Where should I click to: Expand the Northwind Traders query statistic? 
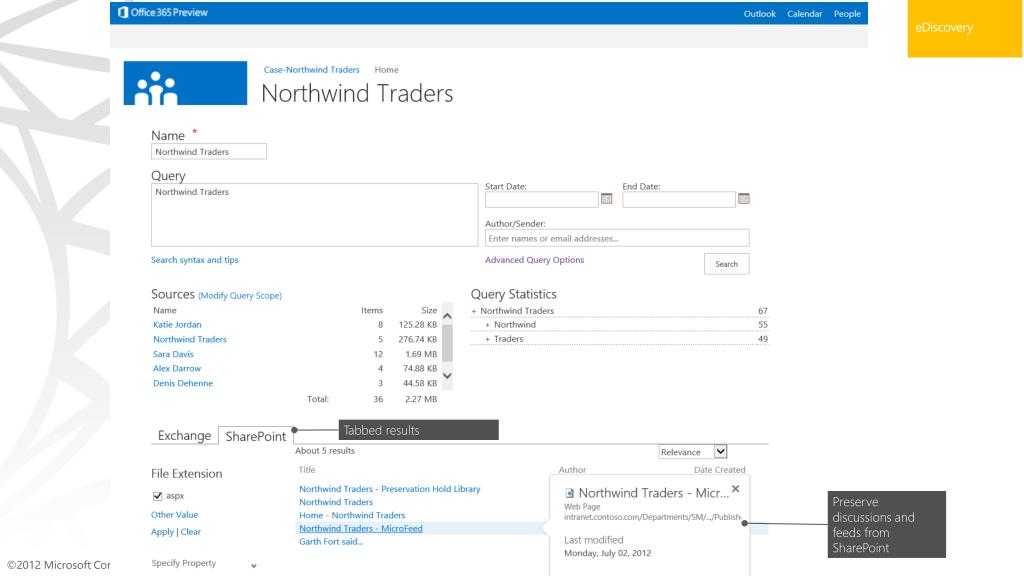click(474, 312)
